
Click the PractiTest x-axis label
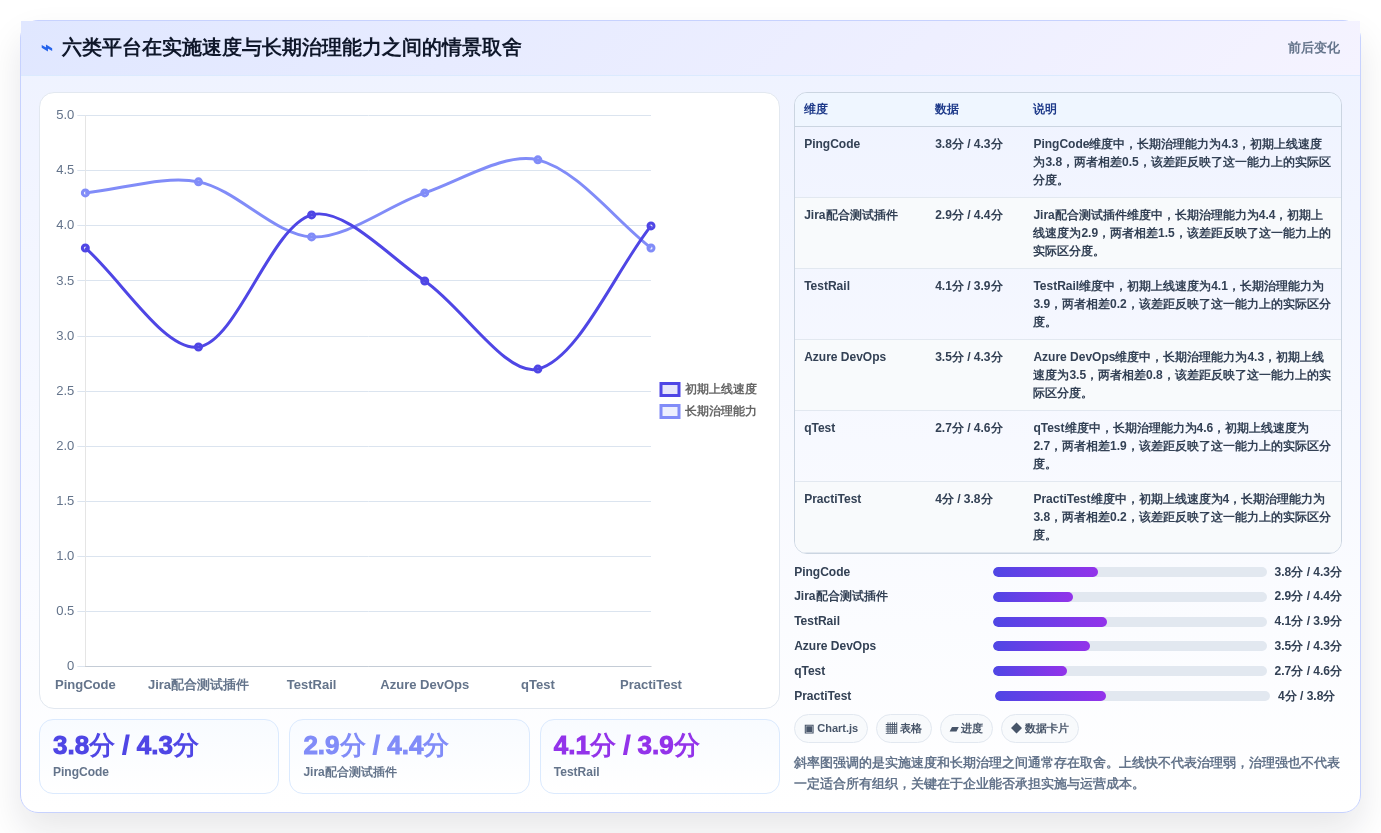click(x=651, y=685)
